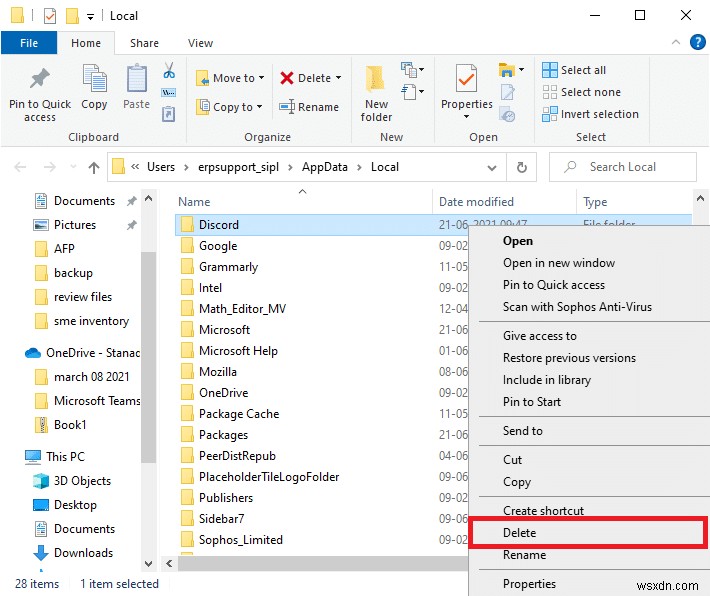
Task: Click Users in the address breadcrumb
Action: (161, 167)
